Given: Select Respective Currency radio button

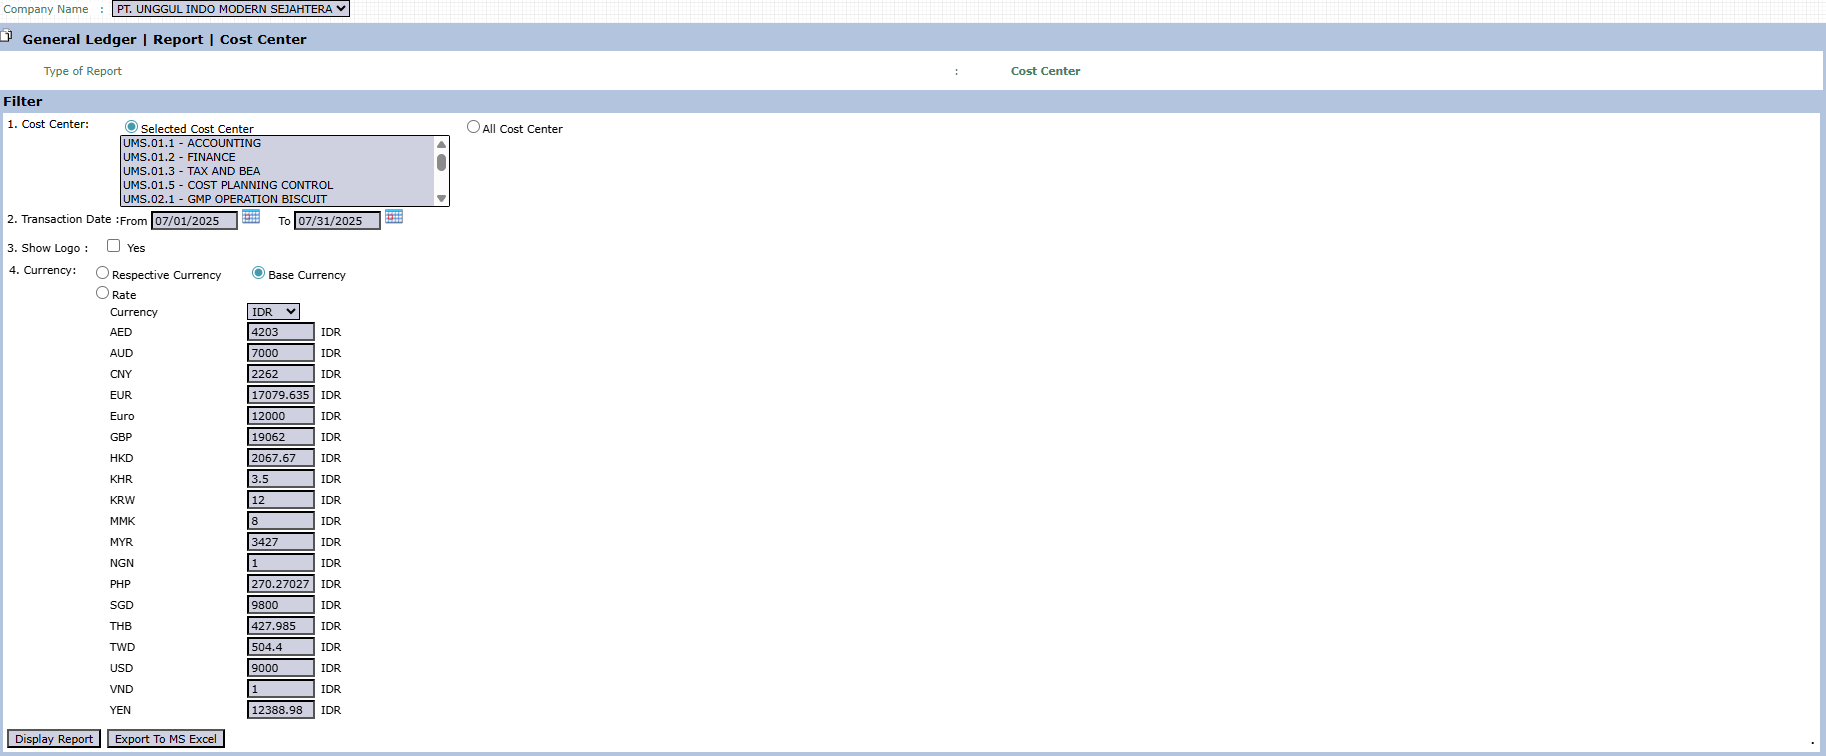Looking at the screenshot, I should coord(102,273).
